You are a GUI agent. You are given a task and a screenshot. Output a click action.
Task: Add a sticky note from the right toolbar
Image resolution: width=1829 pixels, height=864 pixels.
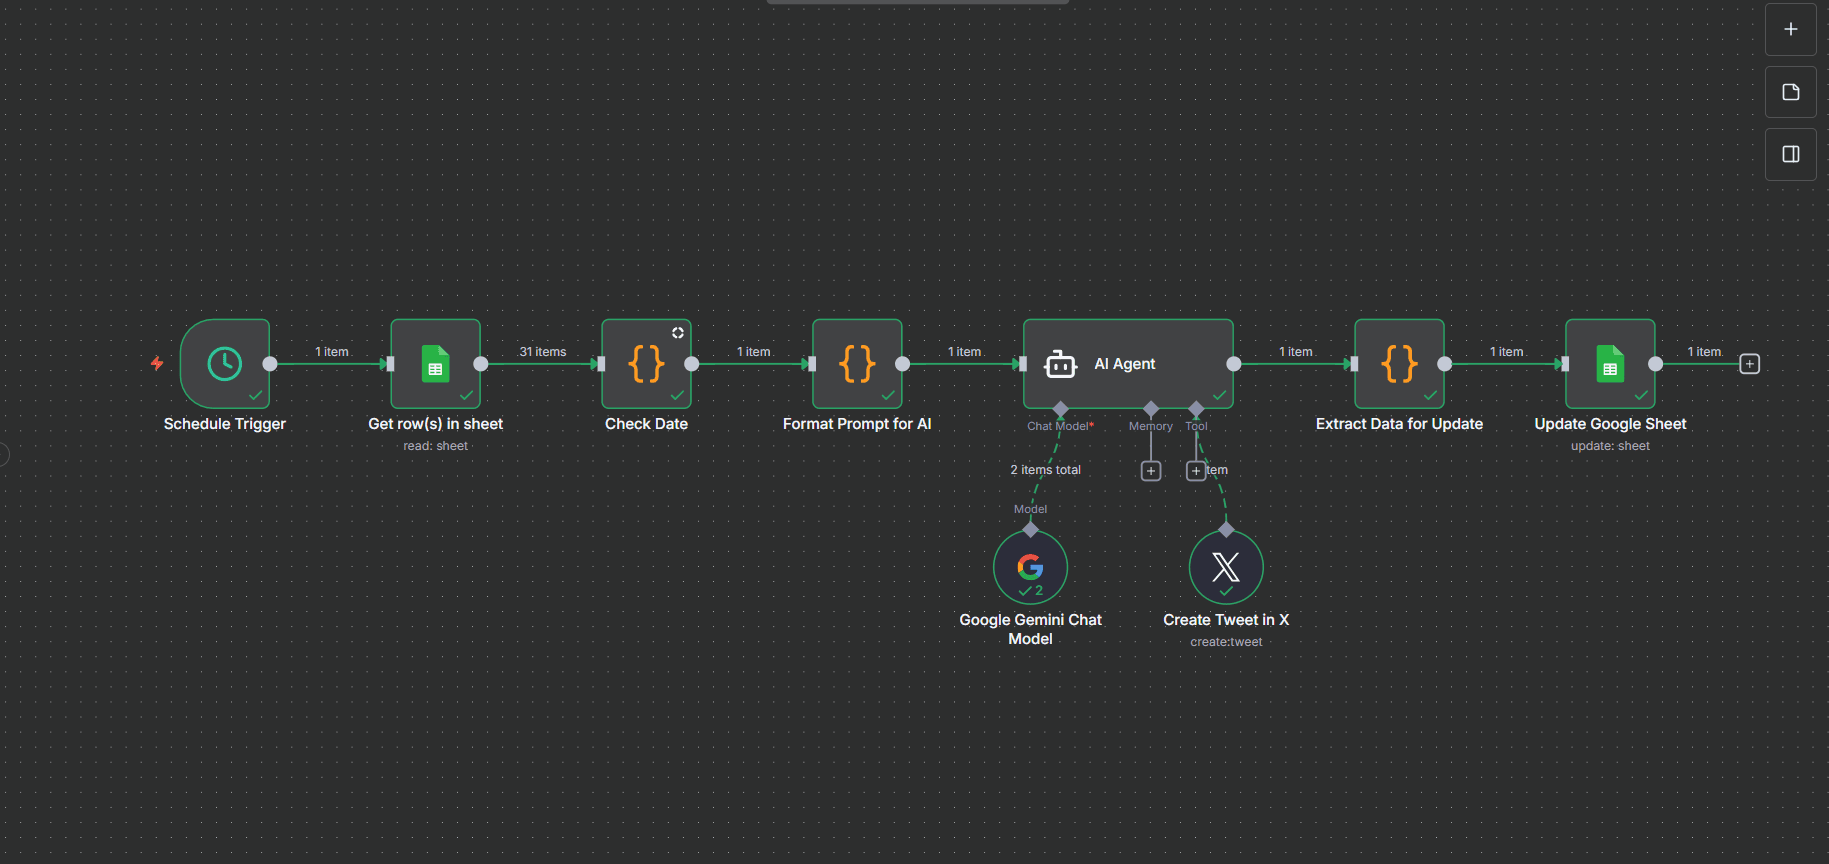[1791, 92]
